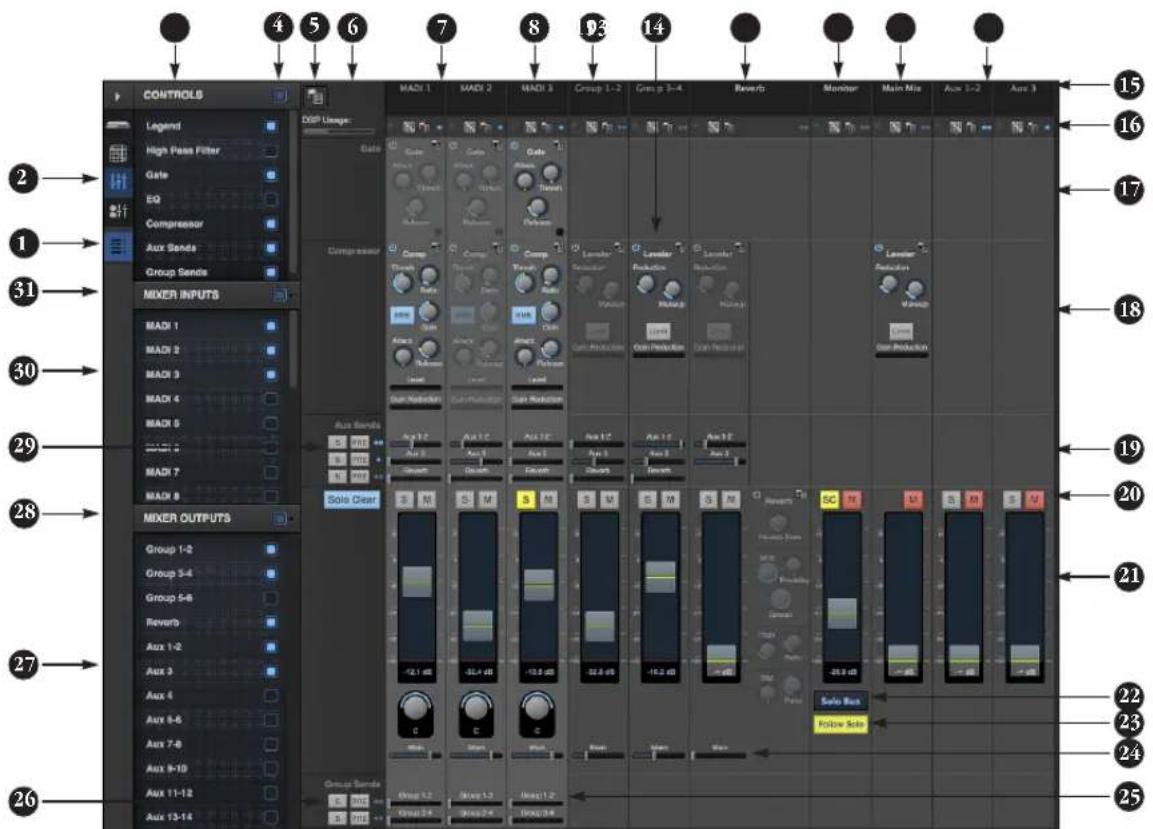Uncheck the Legend control checkbox
Screen dimensions: 1153x829
[271, 127]
